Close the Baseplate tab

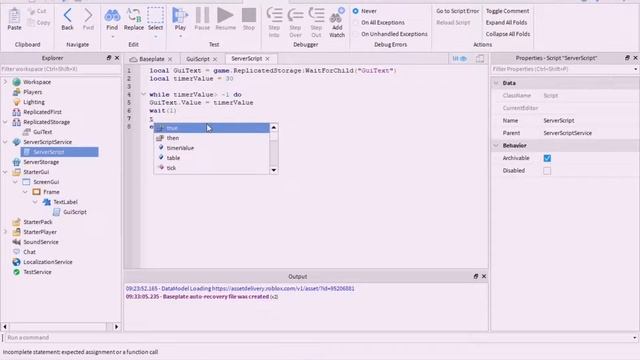tap(170, 59)
